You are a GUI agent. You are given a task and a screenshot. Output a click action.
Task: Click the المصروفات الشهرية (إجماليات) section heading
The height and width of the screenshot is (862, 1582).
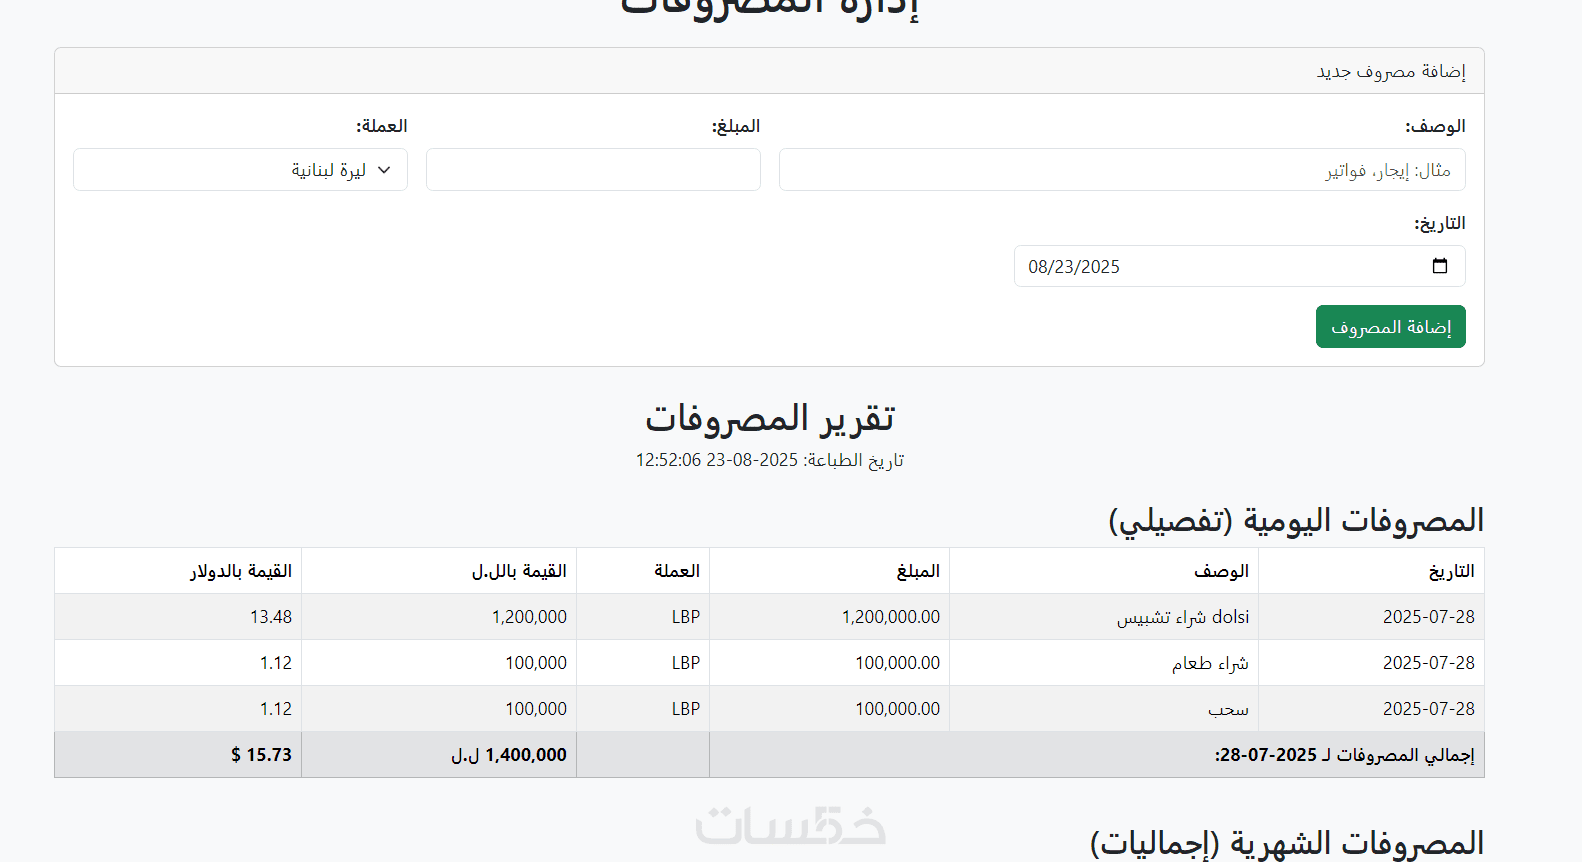tap(1287, 843)
